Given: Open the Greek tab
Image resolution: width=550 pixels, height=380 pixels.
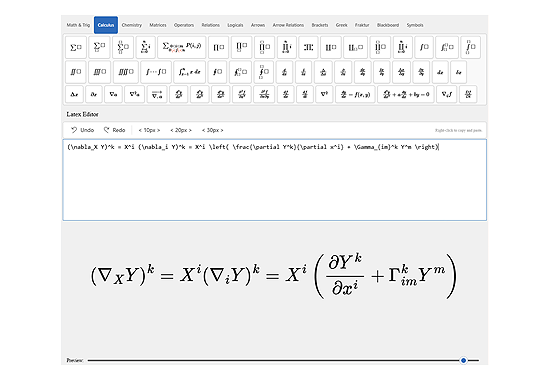Looking at the screenshot, I should (x=341, y=25).
